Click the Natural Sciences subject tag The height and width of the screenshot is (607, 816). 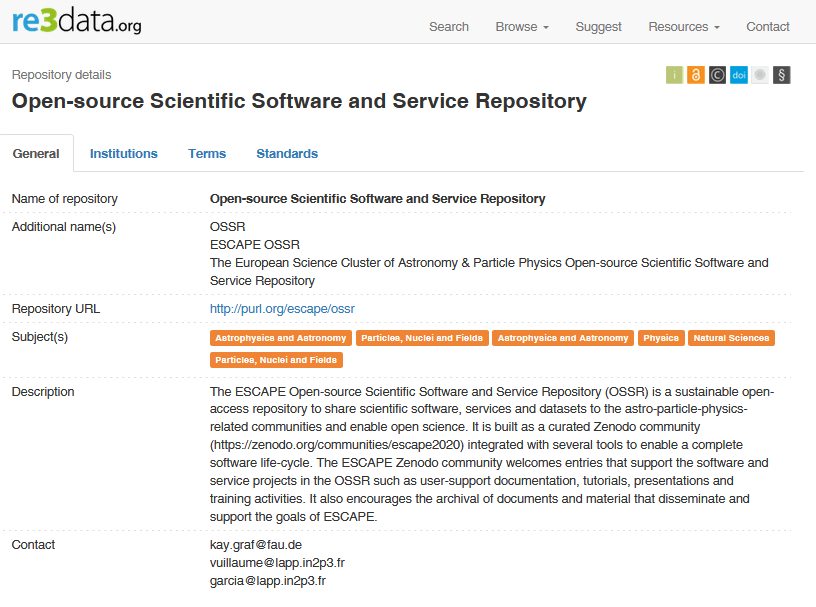(x=733, y=337)
